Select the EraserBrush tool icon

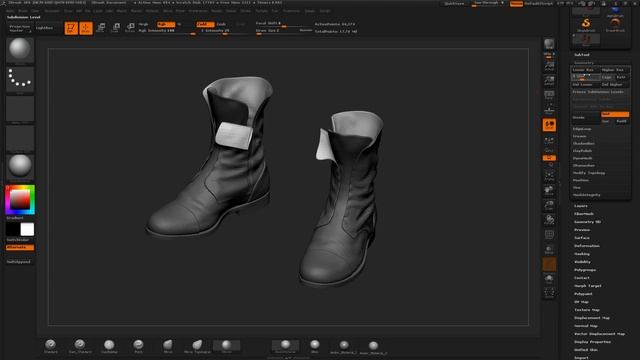pyautogui.click(x=615, y=25)
